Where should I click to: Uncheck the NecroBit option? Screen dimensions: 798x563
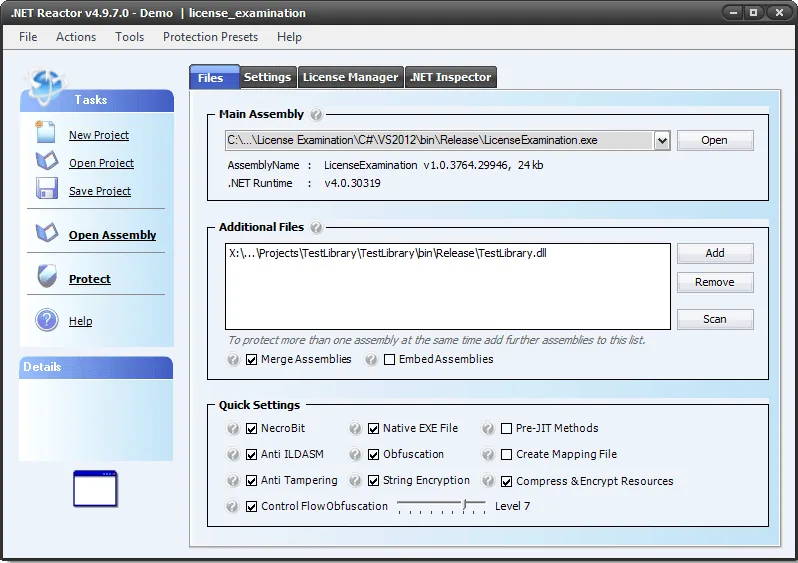(251, 429)
